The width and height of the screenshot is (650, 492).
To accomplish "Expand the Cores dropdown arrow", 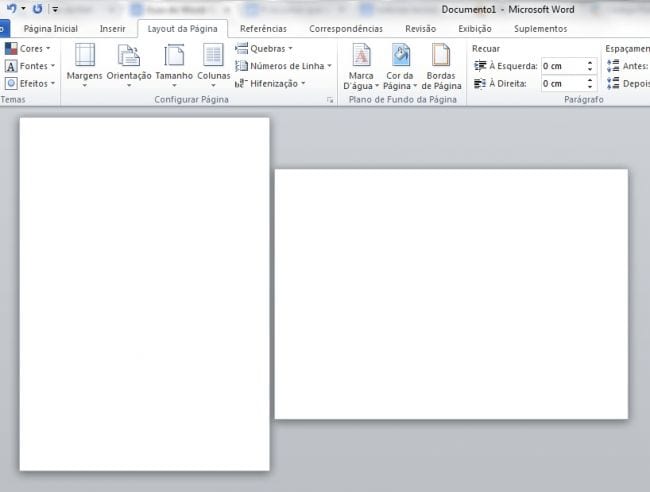I will (x=48, y=48).
